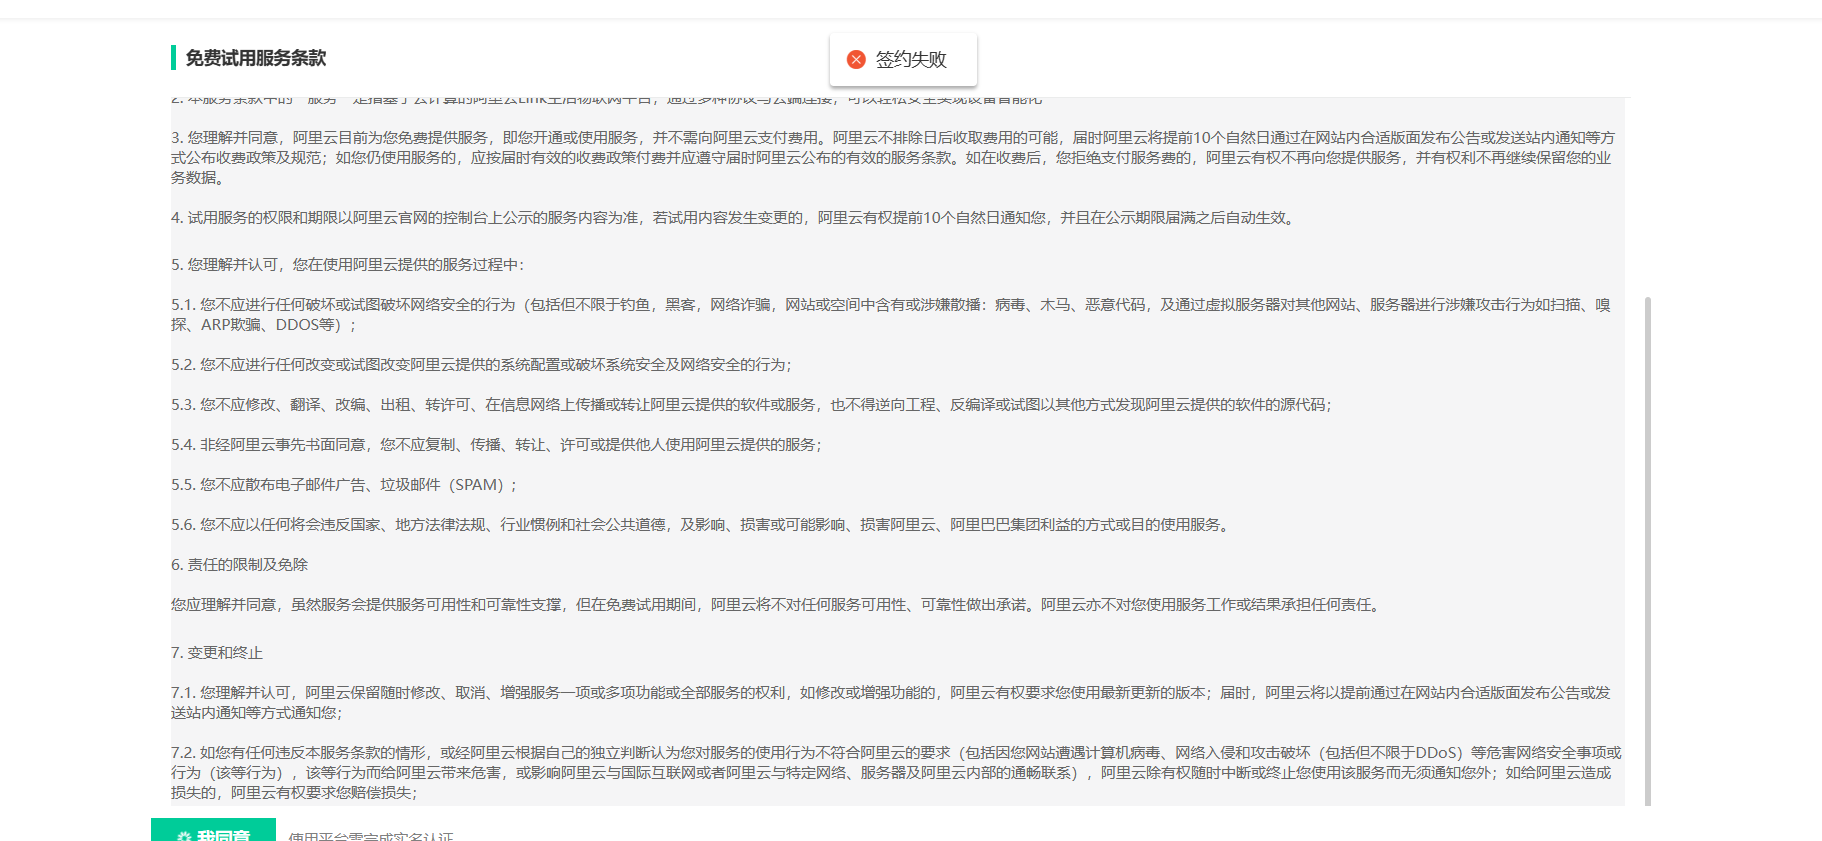Click the 免费试用服务条款 heading

[x=256, y=58]
